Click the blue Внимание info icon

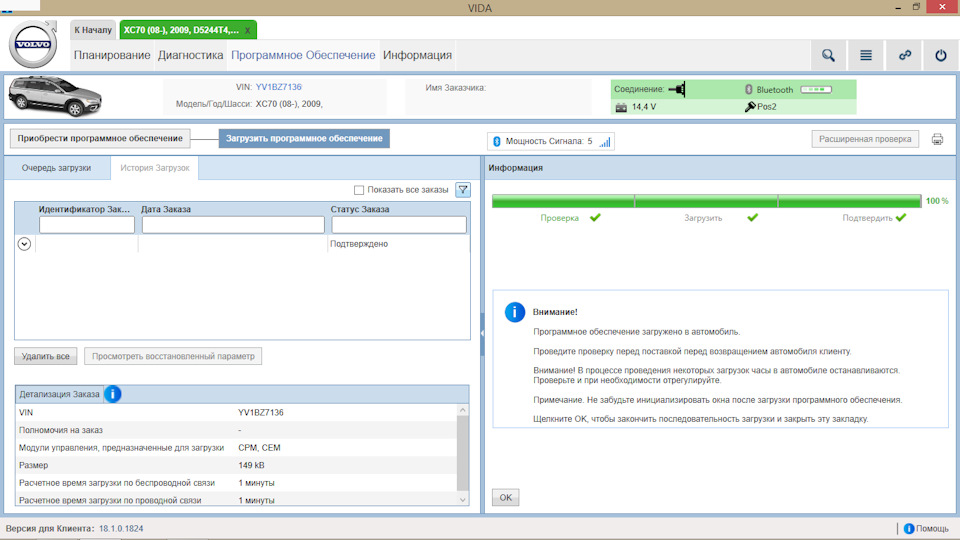514,312
